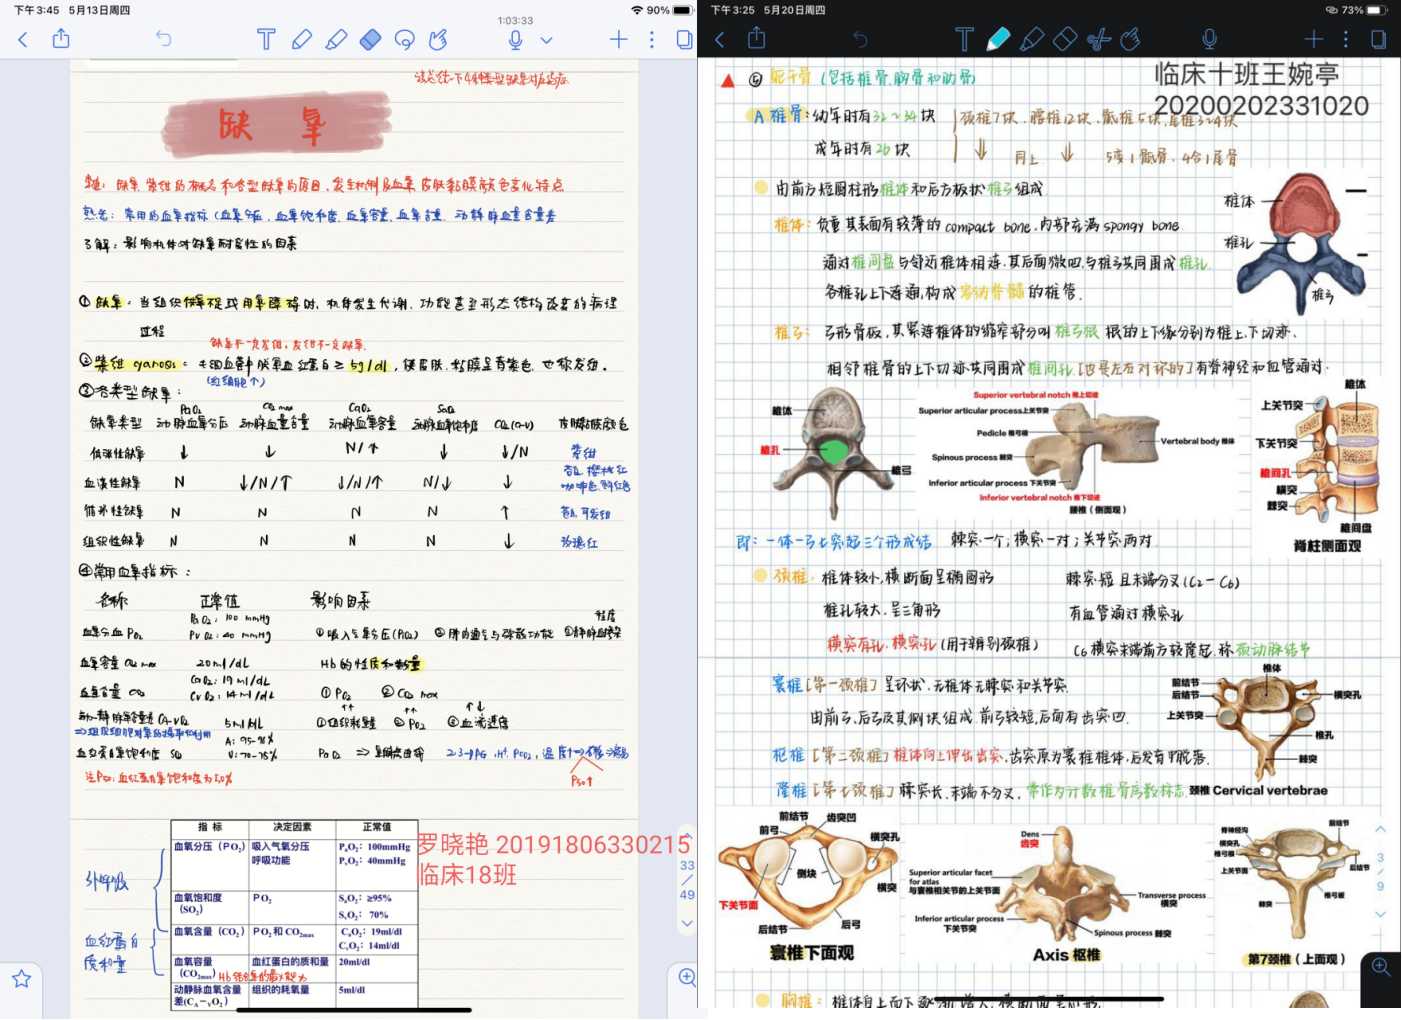Tap the 33/49 page indicator
Screen dimensions: 1402x1020
click(x=687, y=880)
